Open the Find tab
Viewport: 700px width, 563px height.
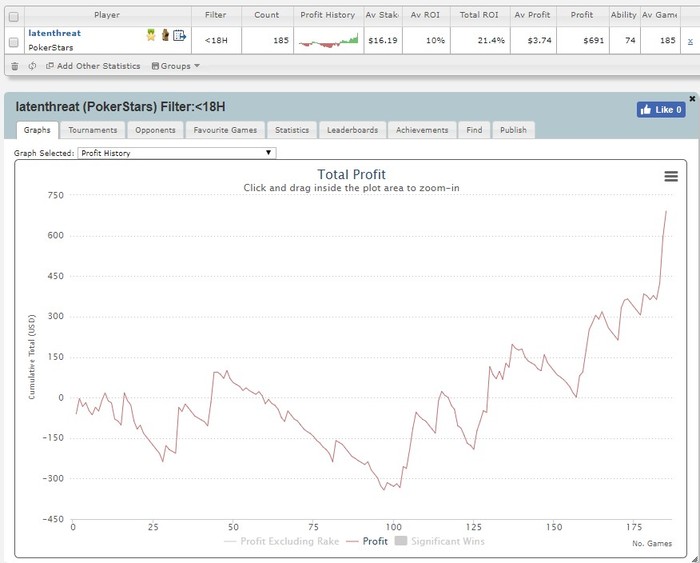tap(474, 130)
